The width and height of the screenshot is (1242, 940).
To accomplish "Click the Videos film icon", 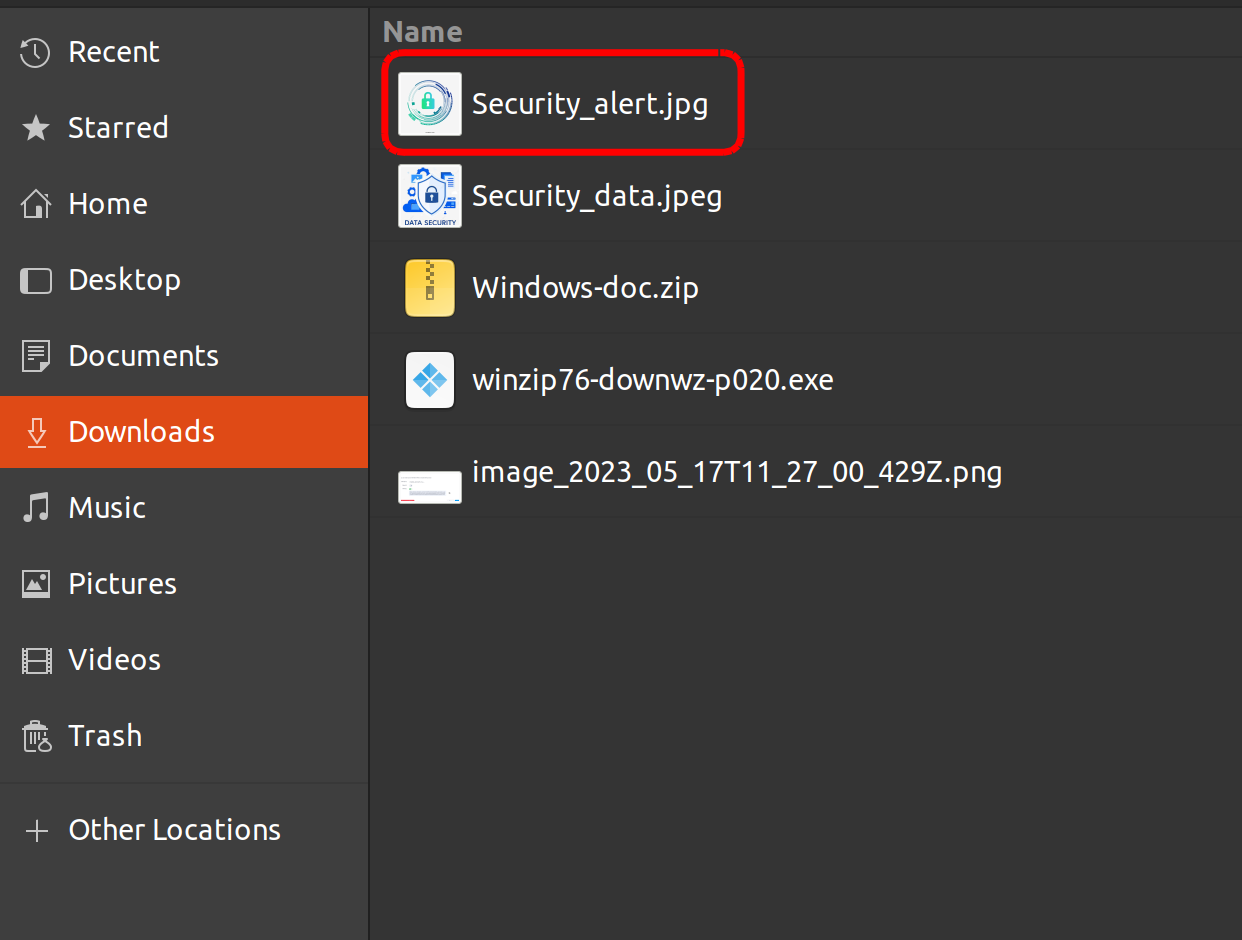I will click(x=36, y=660).
